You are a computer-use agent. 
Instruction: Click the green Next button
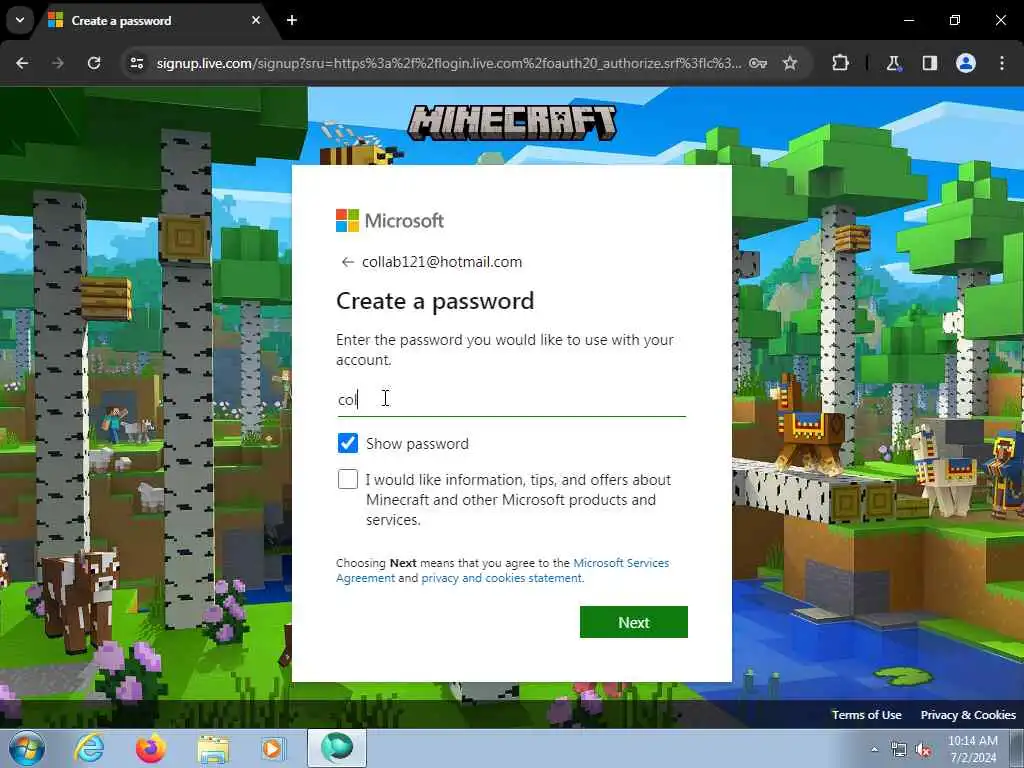[x=633, y=622]
